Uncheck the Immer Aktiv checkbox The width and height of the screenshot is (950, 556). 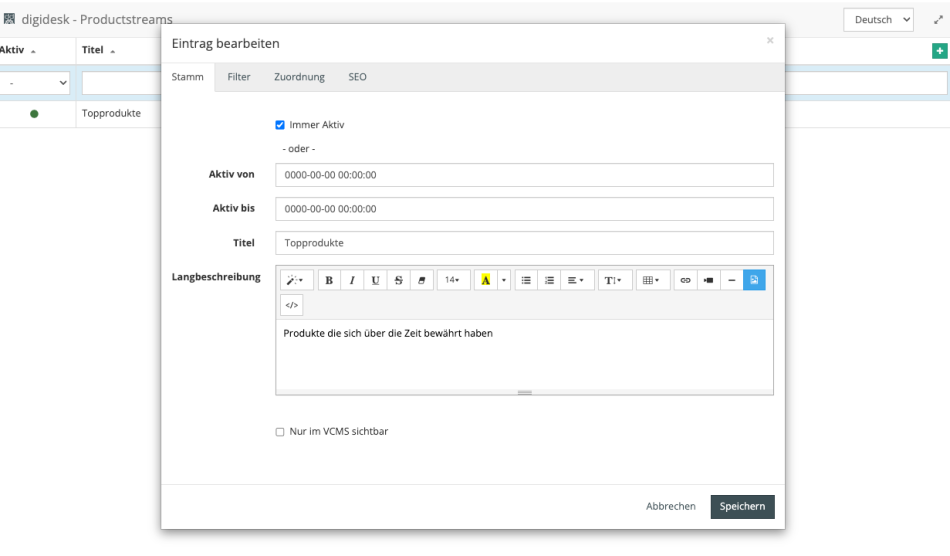coord(280,125)
